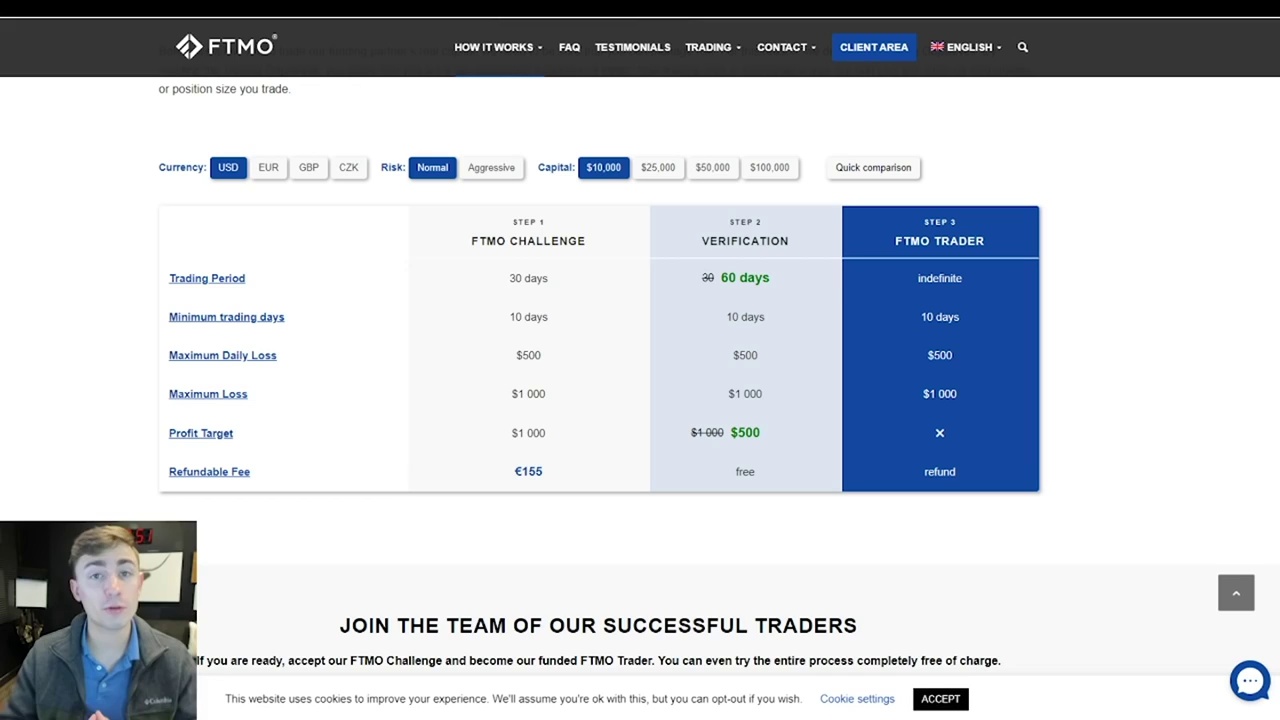This screenshot has height=720, width=1280.
Task: Expand the Contact menu
Action: (x=786, y=47)
